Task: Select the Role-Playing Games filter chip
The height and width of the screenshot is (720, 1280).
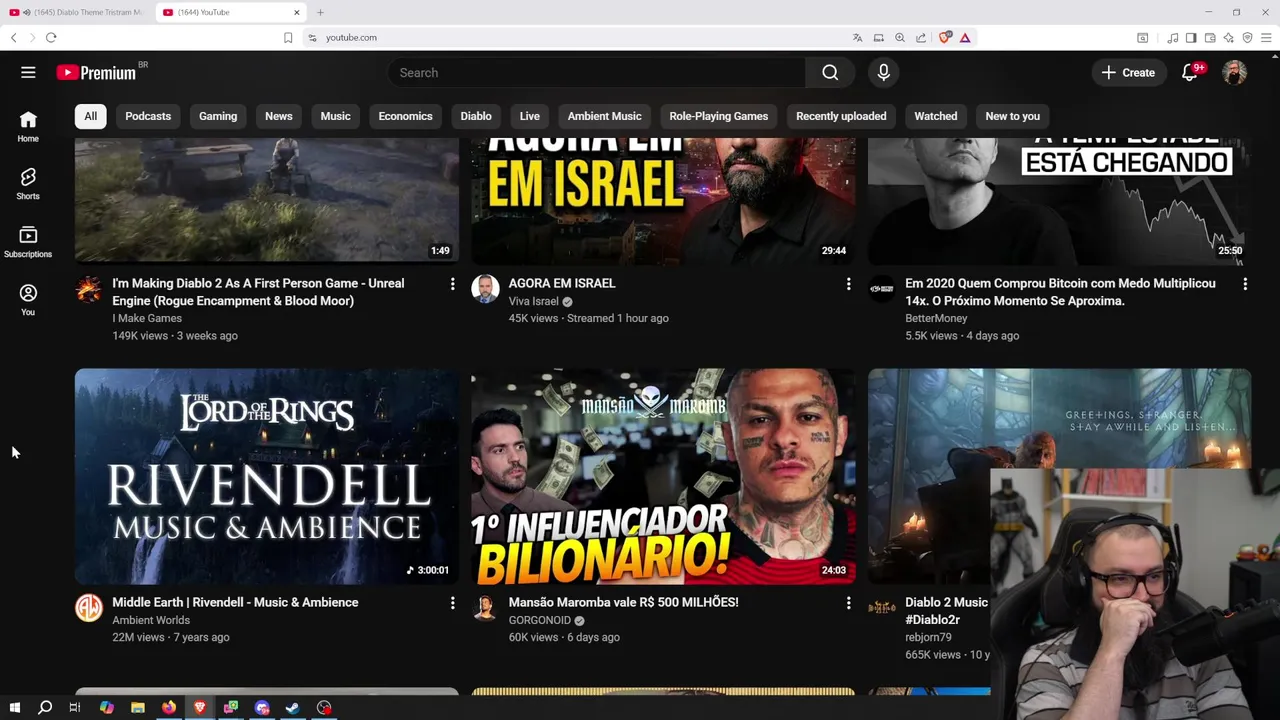Action: 719,116
